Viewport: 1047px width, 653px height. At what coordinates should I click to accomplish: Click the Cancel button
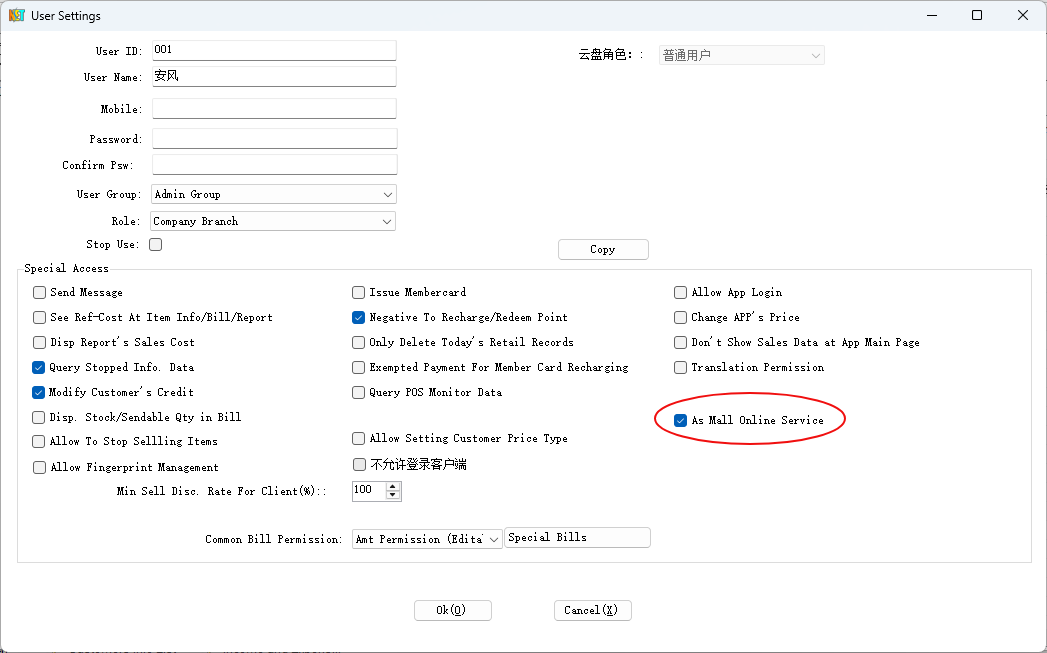(x=592, y=610)
